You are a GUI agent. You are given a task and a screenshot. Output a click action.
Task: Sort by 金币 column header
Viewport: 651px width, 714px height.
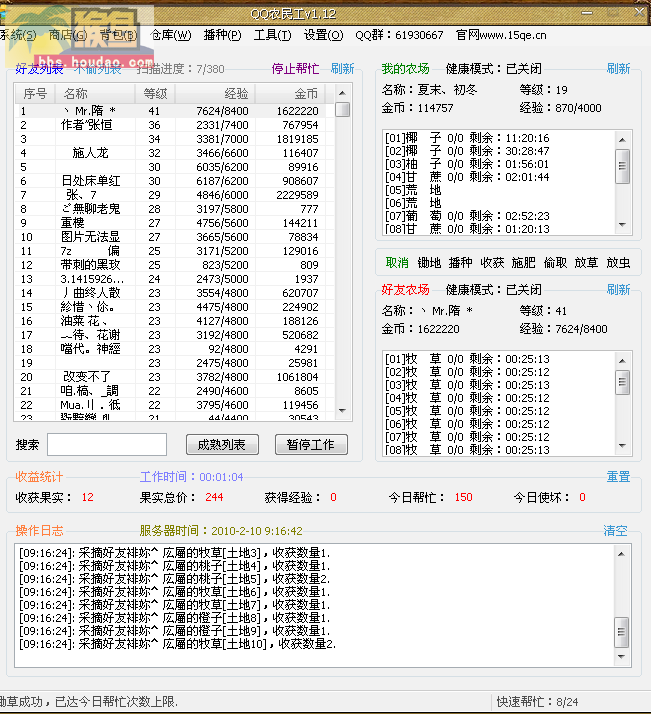290,94
